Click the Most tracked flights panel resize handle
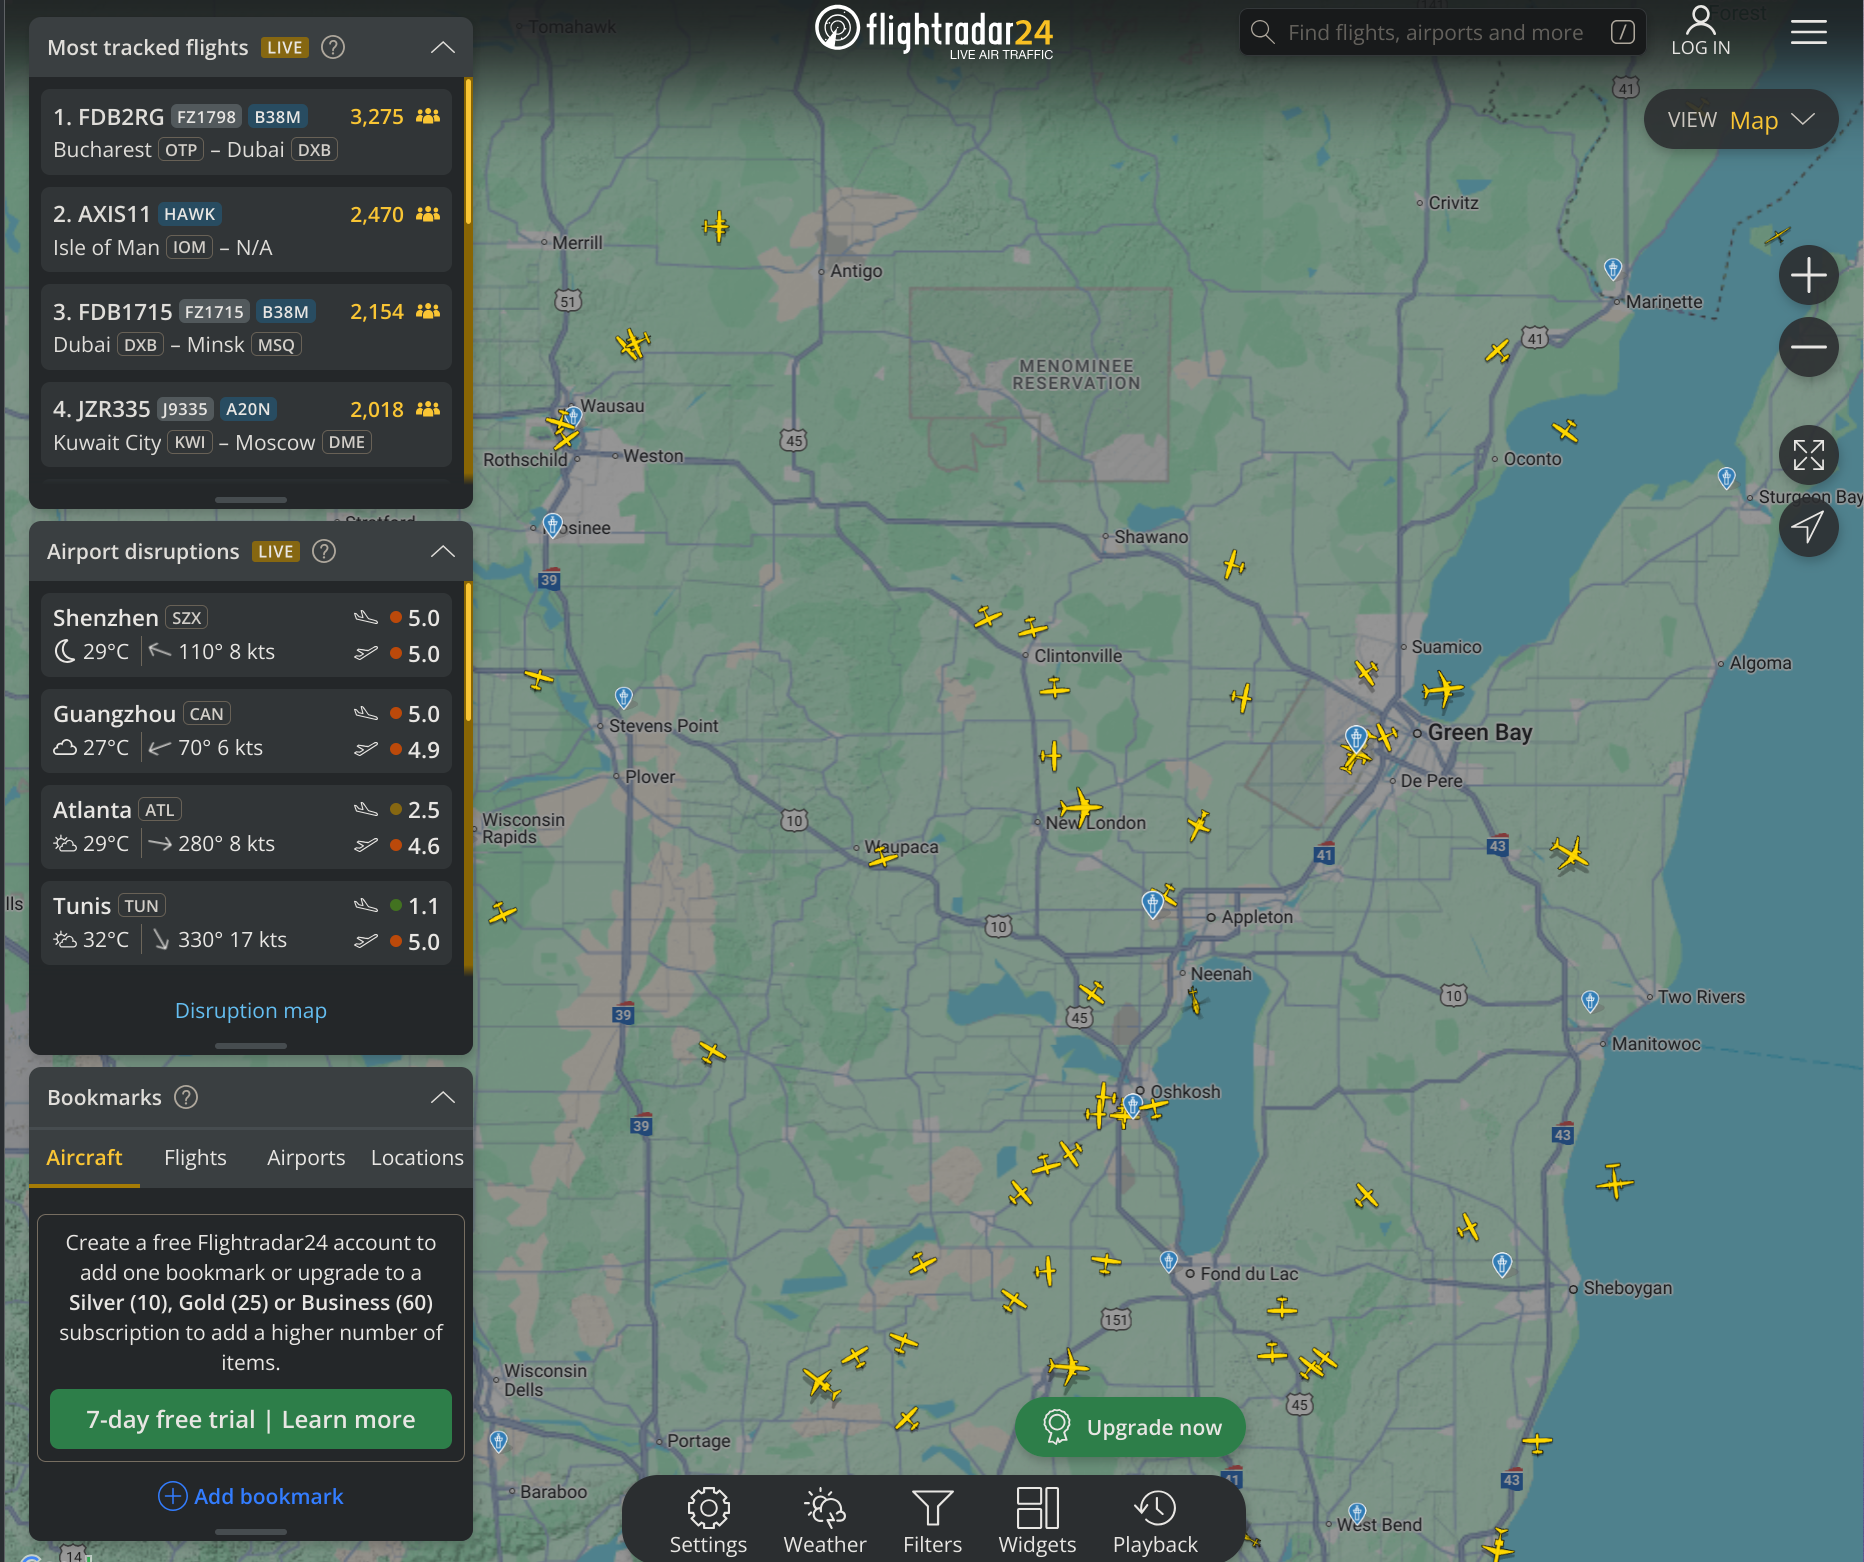 pyautogui.click(x=251, y=499)
